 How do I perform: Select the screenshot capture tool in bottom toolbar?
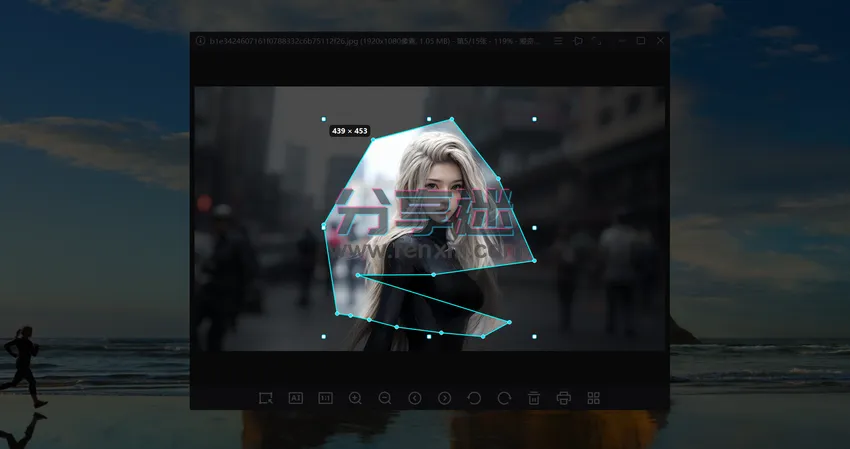[266, 399]
